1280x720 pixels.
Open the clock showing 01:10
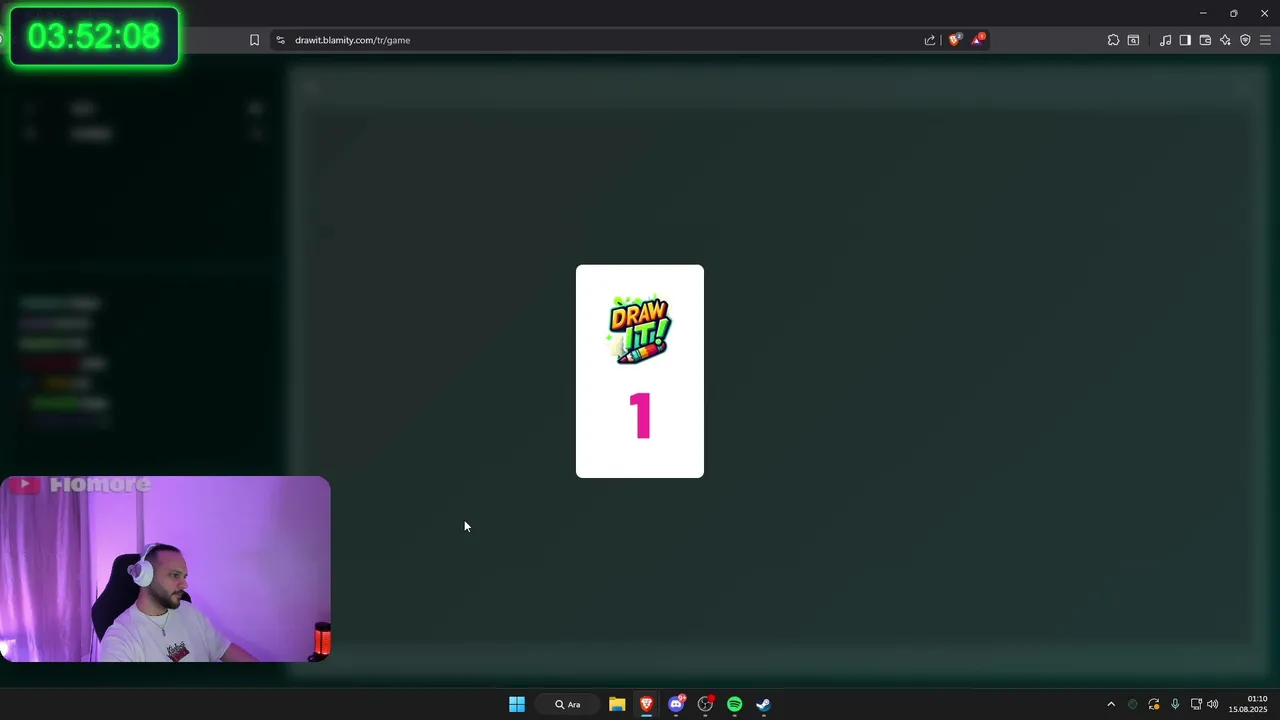pyautogui.click(x=1248, y=704)
